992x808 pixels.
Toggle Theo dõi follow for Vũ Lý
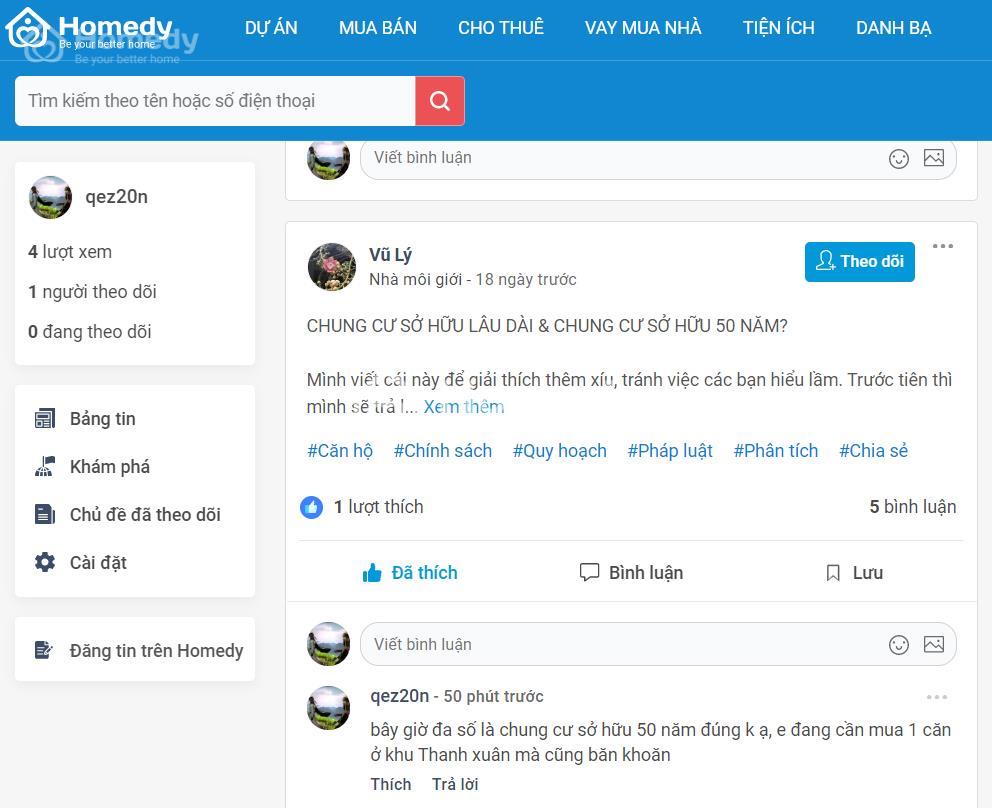coord(860,261)
